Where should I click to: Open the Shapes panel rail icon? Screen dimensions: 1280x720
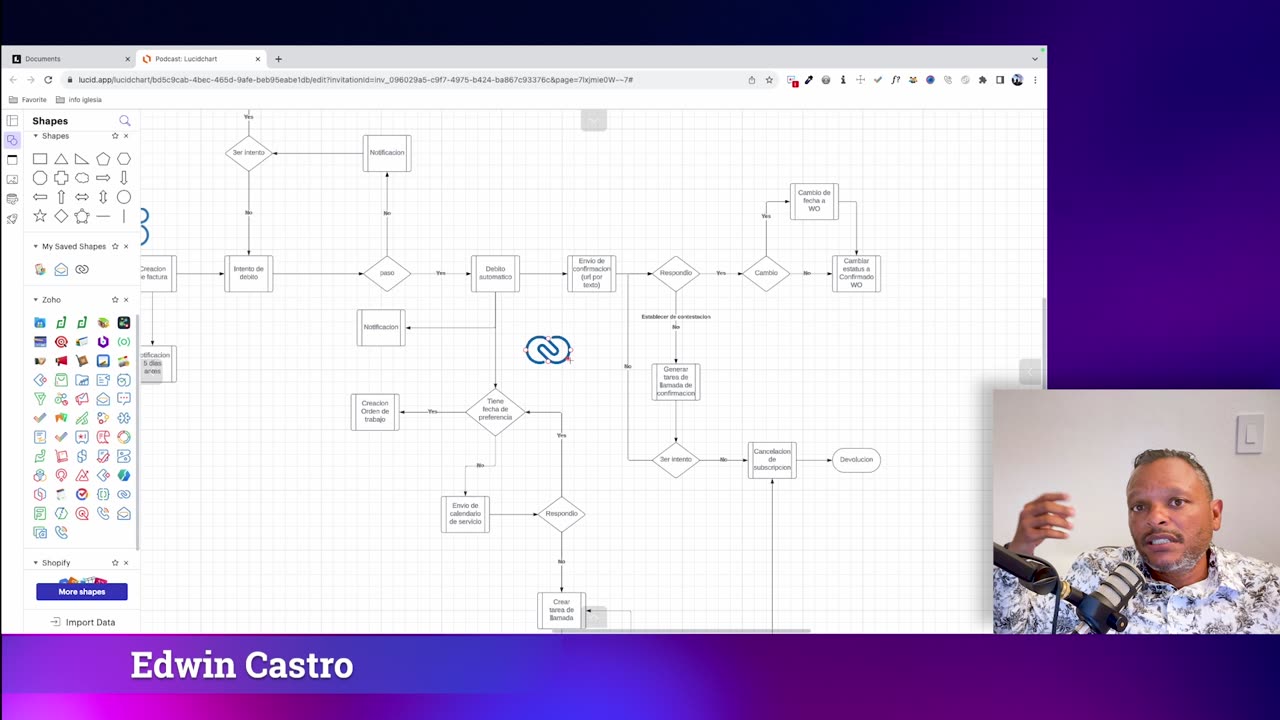(12, 140)
